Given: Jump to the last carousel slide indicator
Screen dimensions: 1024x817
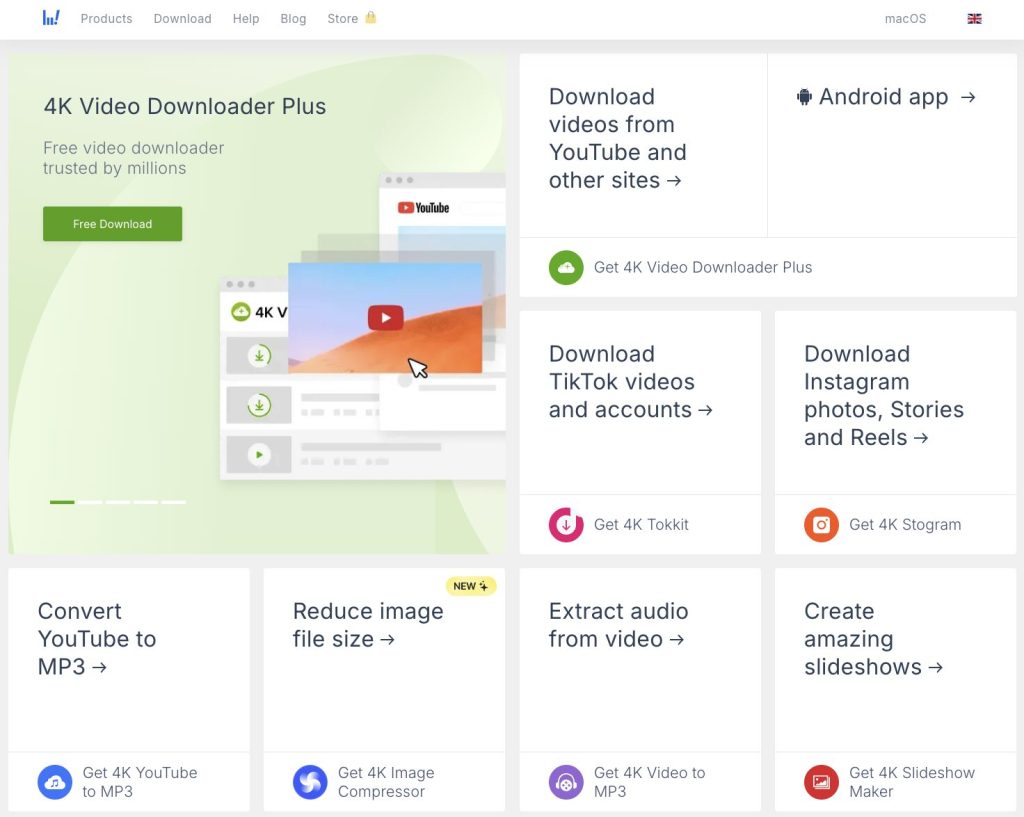Looking at the screenshot, I should 174,502.
